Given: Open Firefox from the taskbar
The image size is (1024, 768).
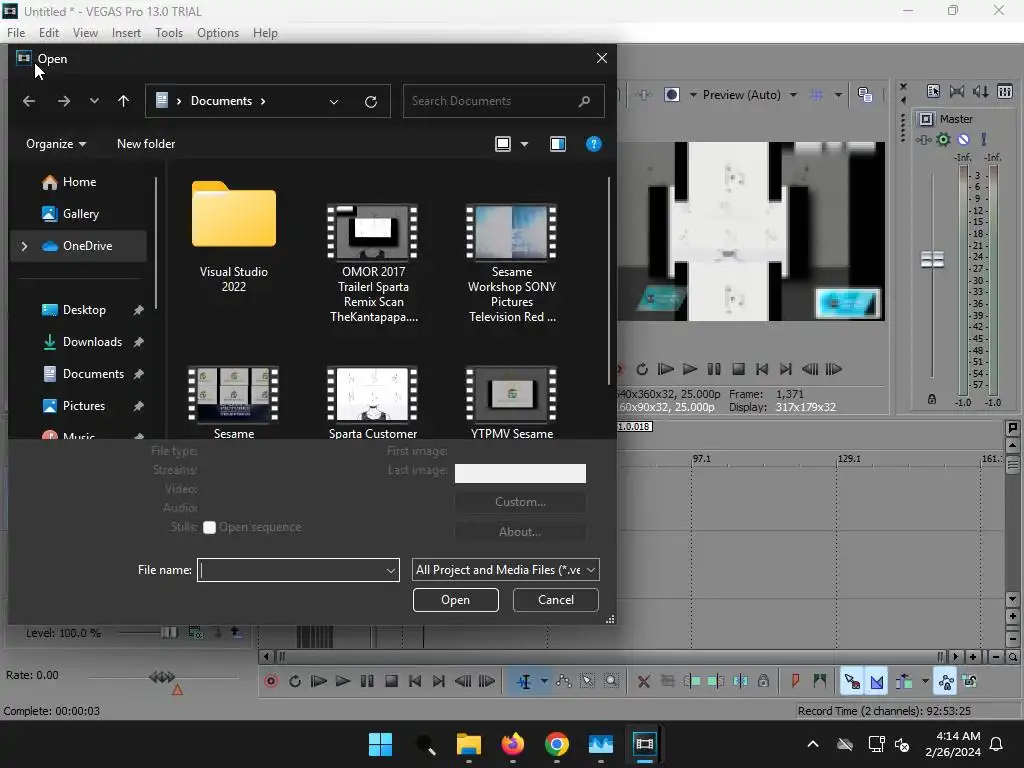Looking at the screenshot, I should tap(513, 744).
